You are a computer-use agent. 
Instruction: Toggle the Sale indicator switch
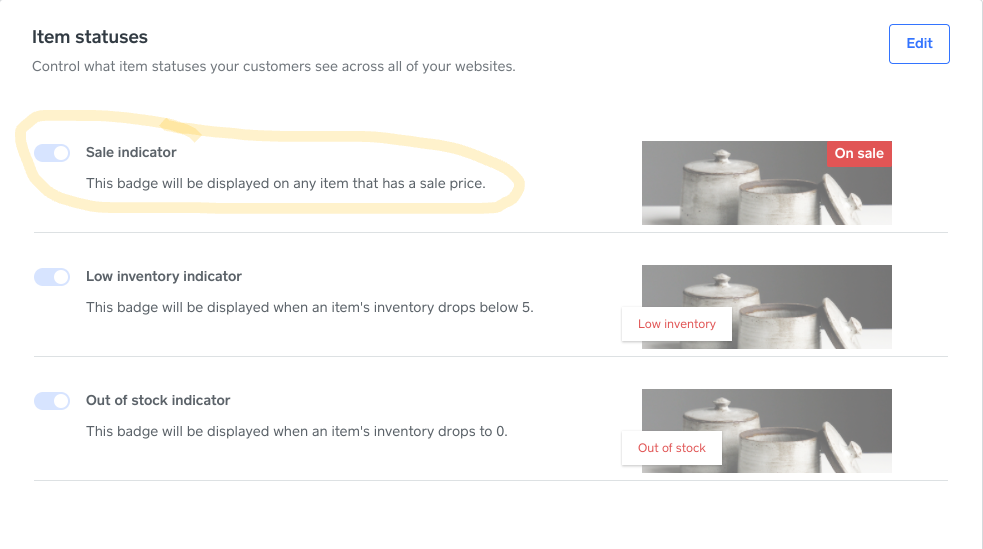[52, 153]
